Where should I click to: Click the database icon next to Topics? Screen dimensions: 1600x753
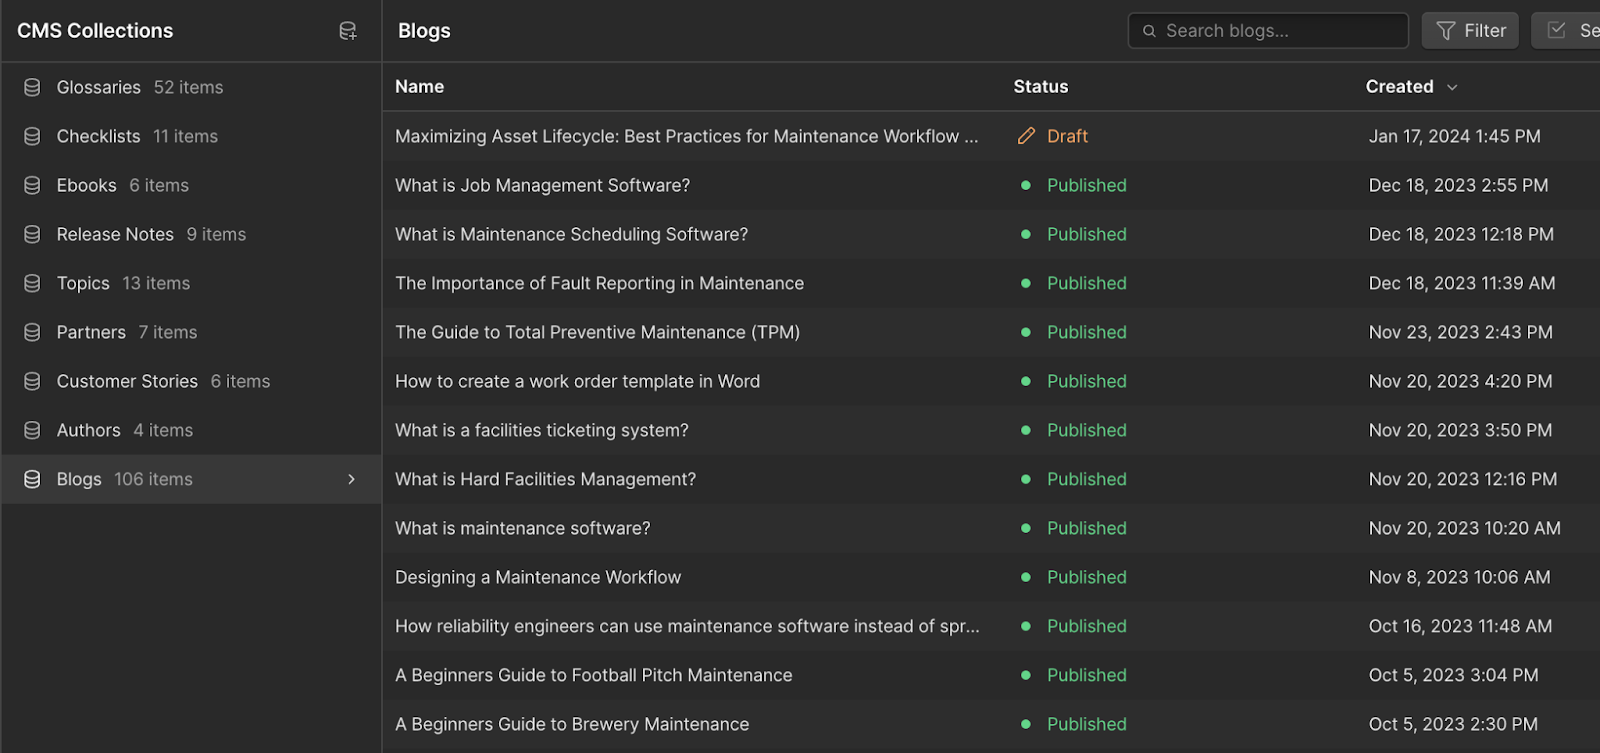(32, 283)
